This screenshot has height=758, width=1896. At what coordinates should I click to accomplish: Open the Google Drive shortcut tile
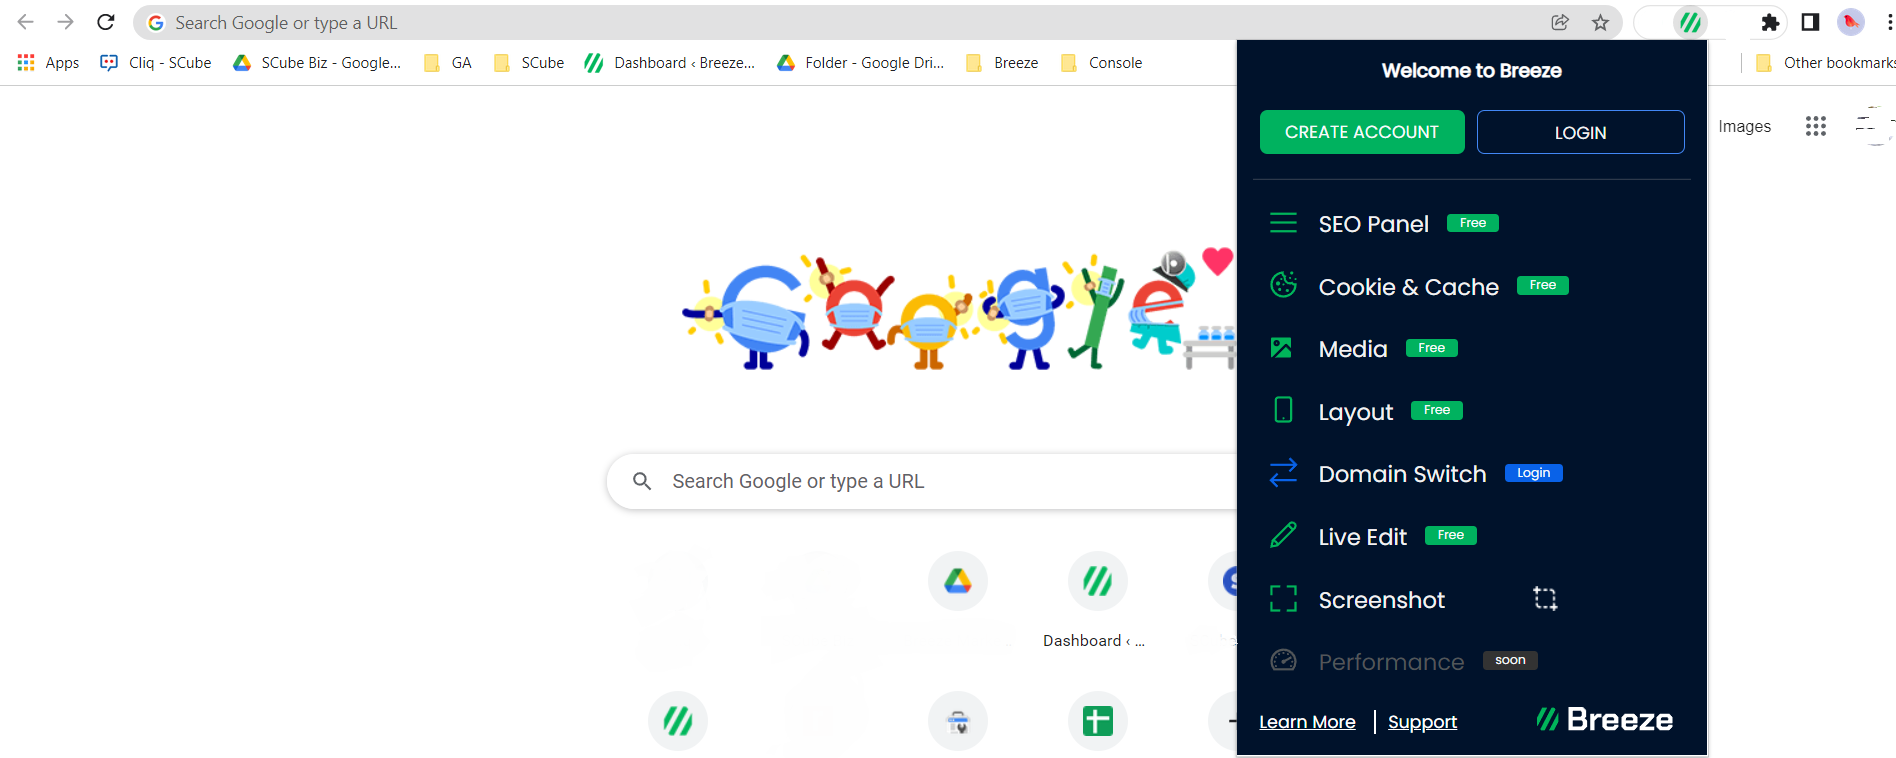point(958,581)
